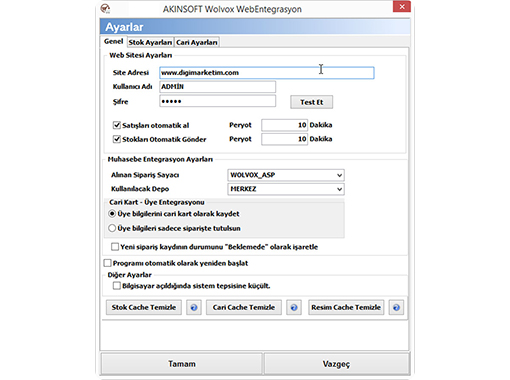Click the Şifre password field
This screenshot has height=380, width=510.
coord(217,101)
